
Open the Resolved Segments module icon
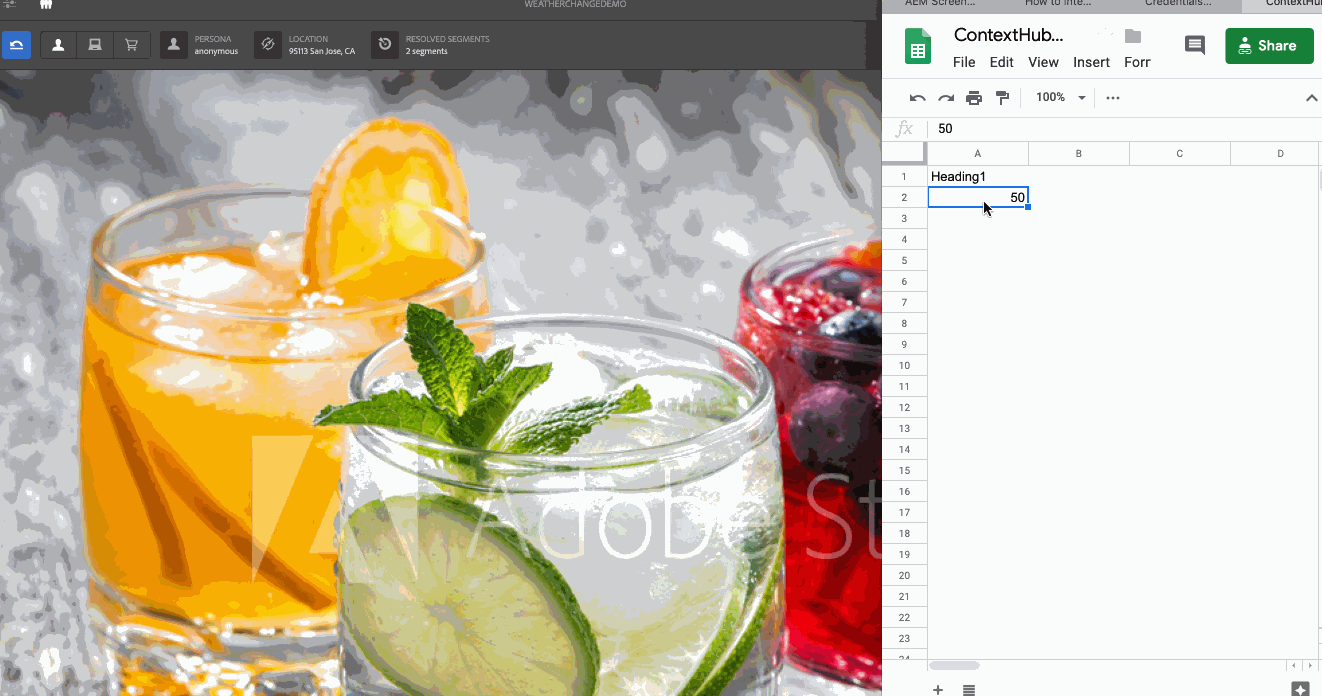[385, 45]
